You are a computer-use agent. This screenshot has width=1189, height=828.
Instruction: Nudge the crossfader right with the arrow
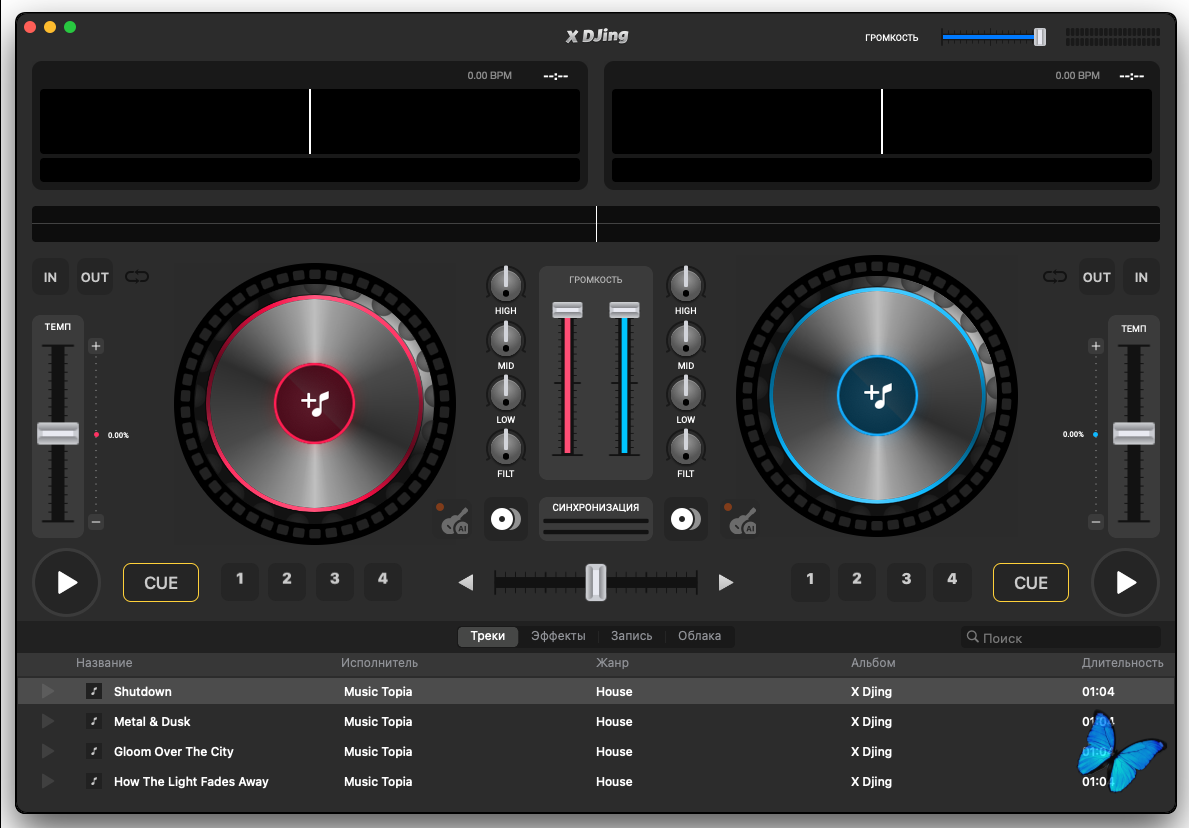726,582
